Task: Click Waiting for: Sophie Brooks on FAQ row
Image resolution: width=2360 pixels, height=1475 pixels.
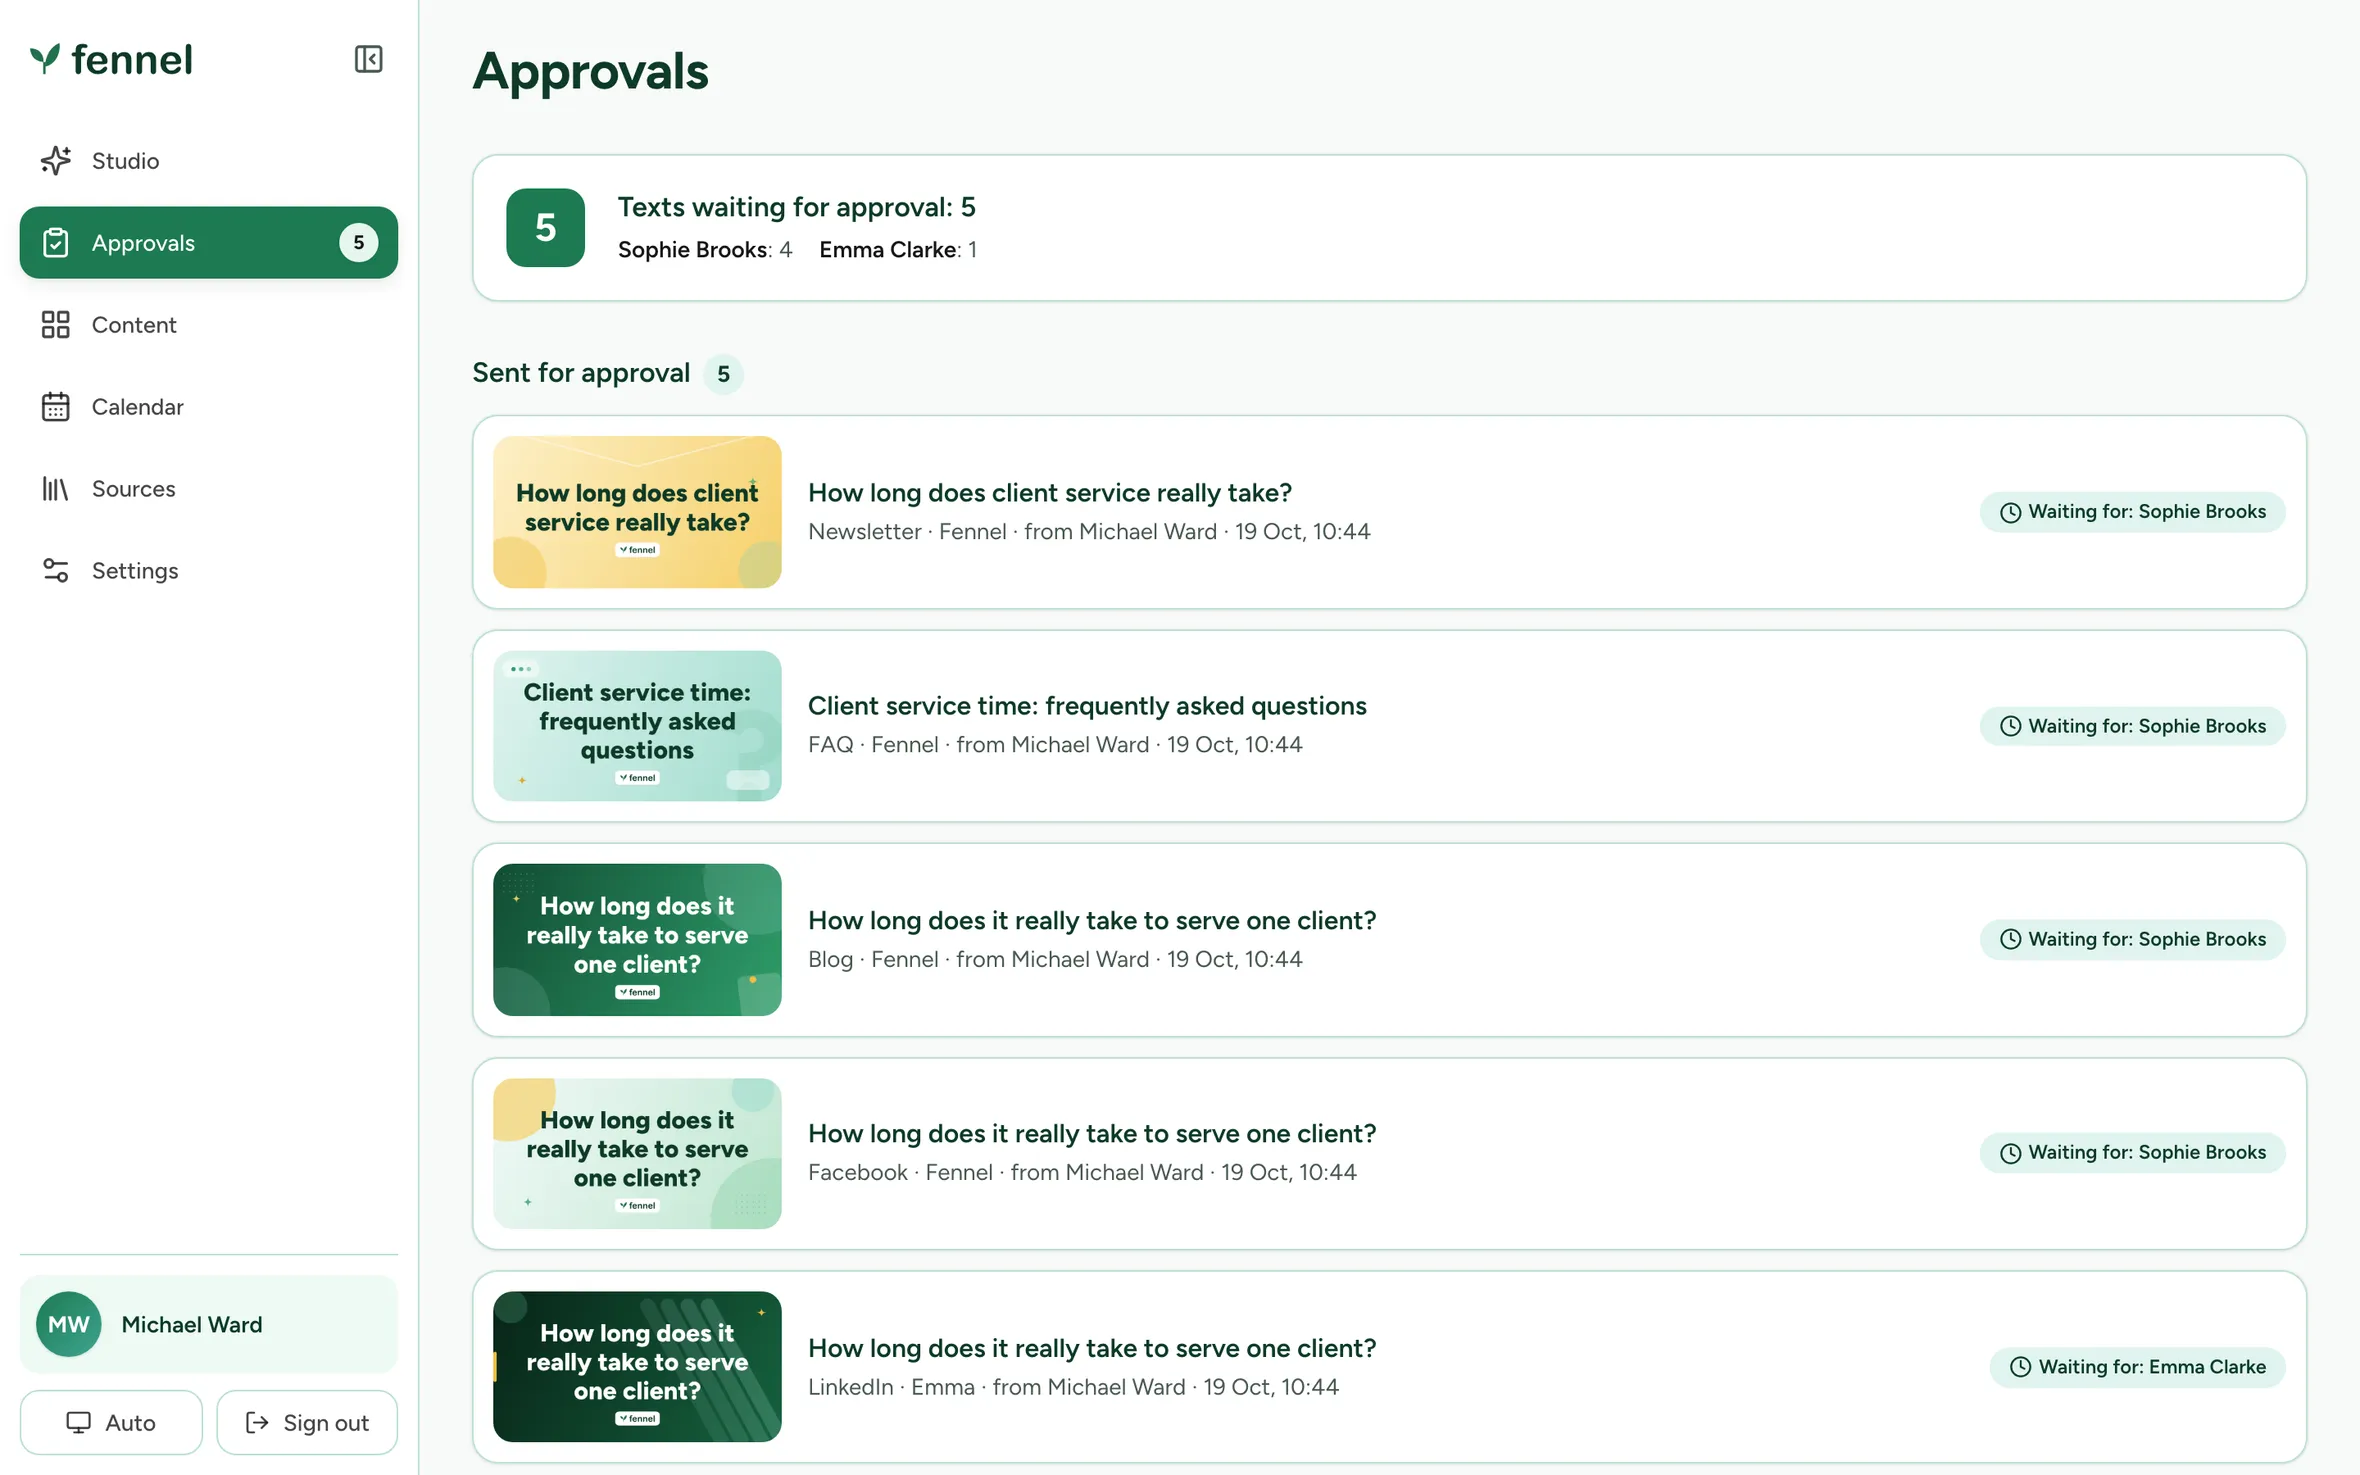Action: (2132, 726)
